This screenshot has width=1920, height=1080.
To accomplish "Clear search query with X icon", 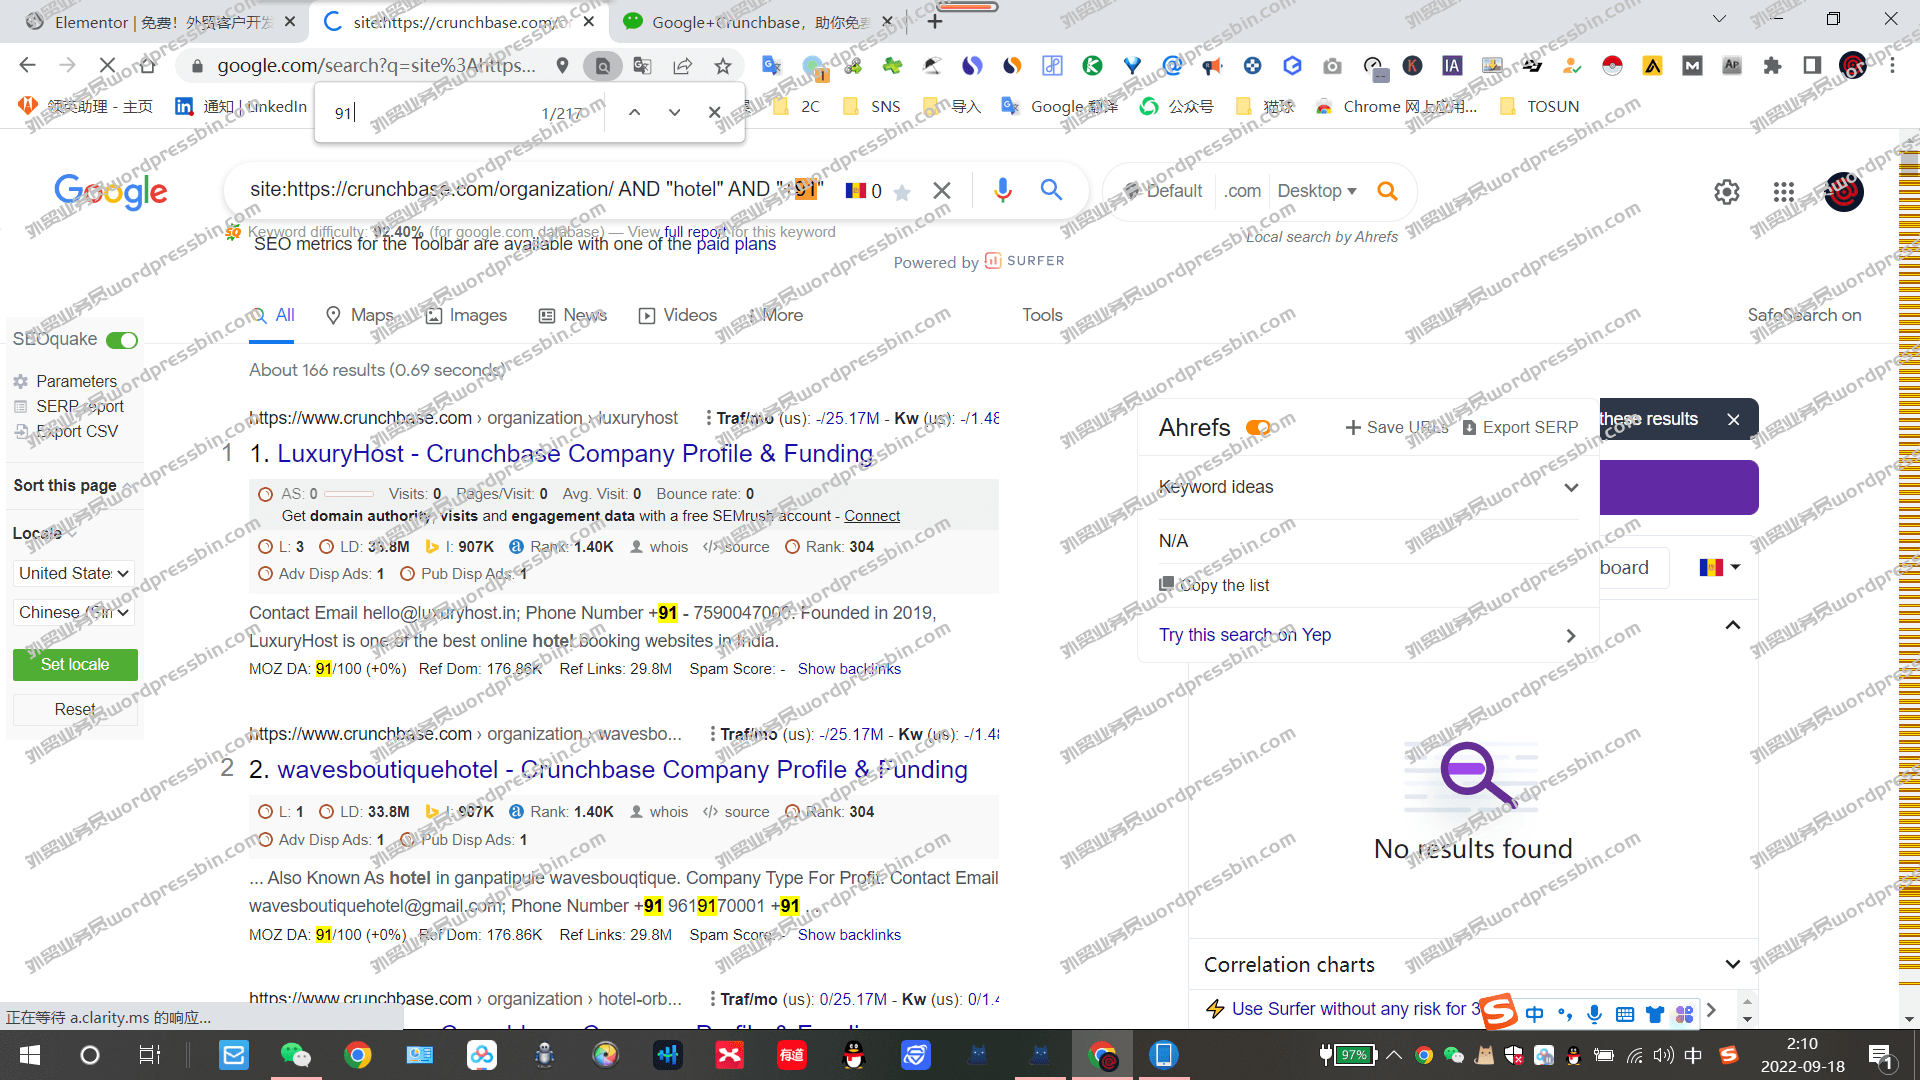I will pyautogui.click(x=941, y=190).
